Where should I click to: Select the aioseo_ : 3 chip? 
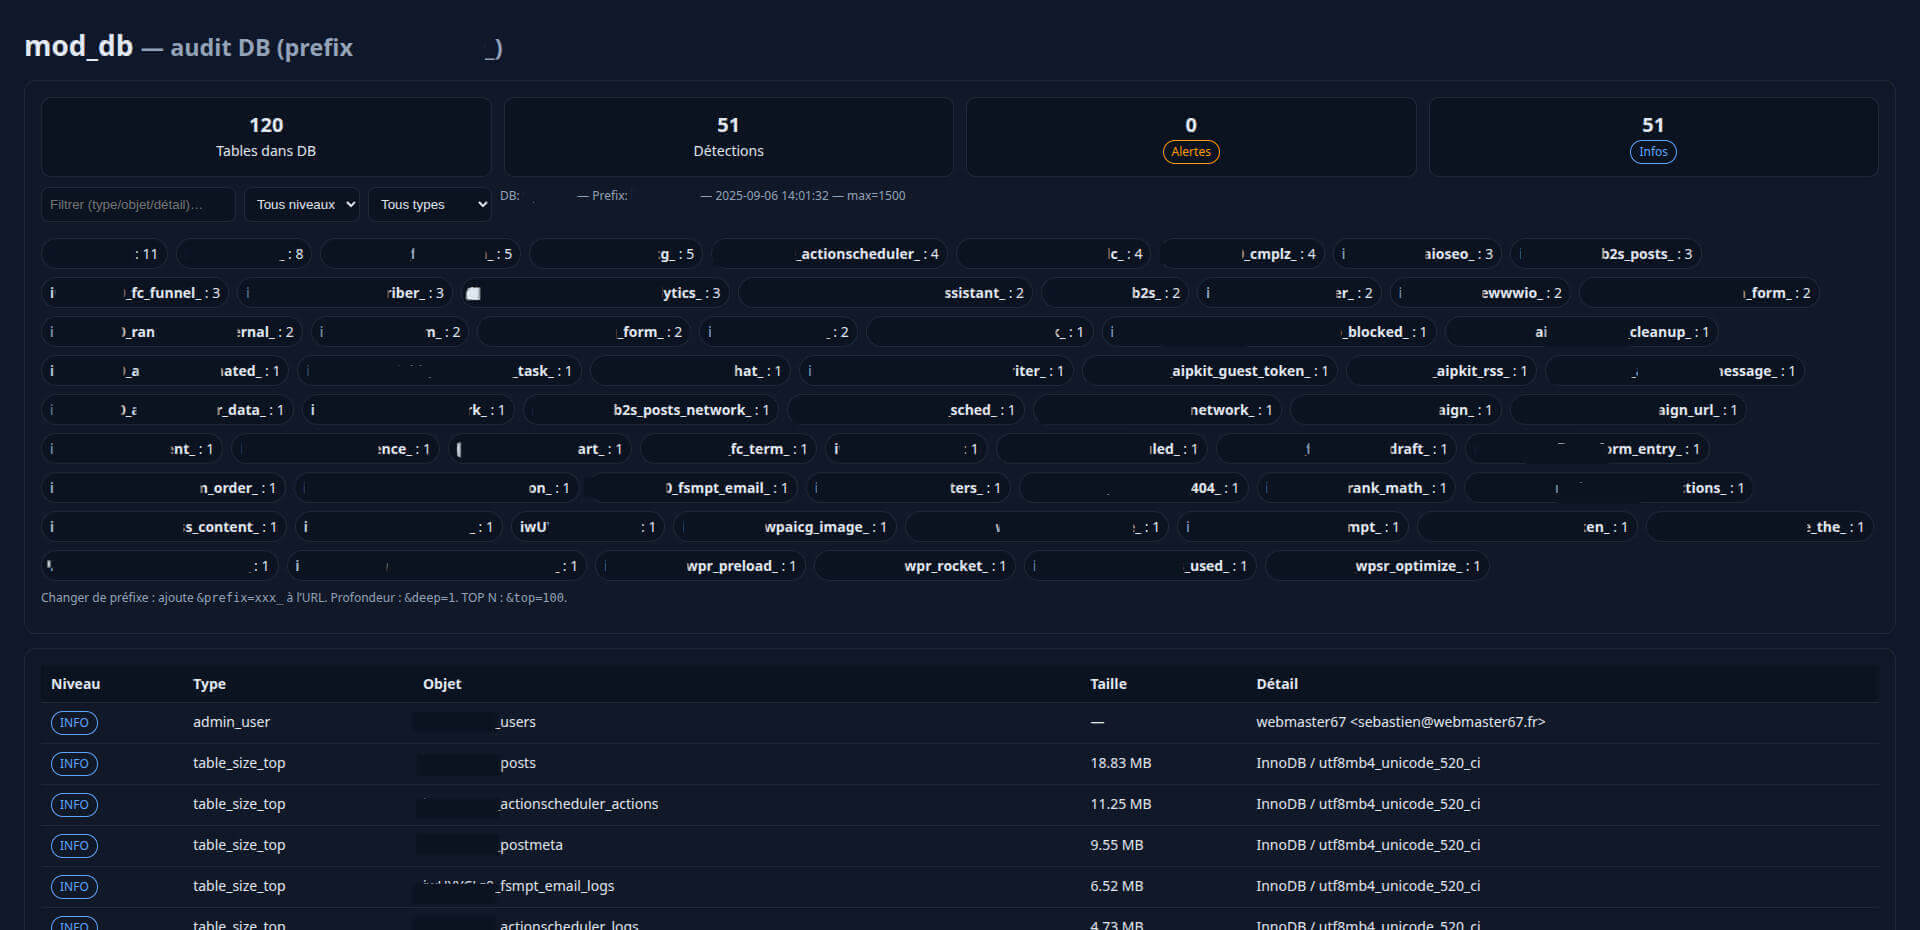tap(1417, 253)
